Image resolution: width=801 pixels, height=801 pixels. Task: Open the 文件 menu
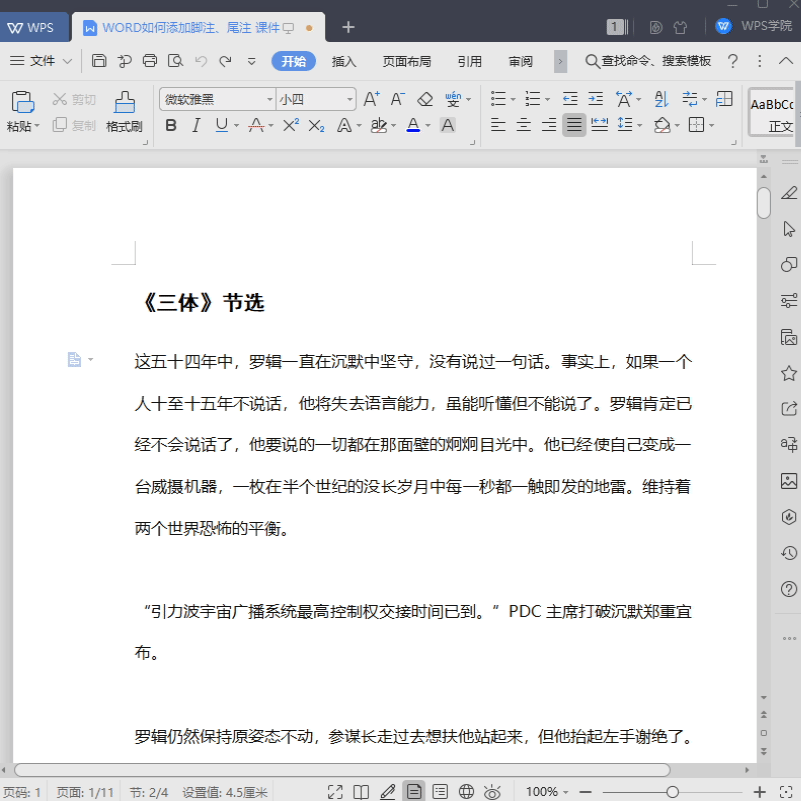click(40, 61)
